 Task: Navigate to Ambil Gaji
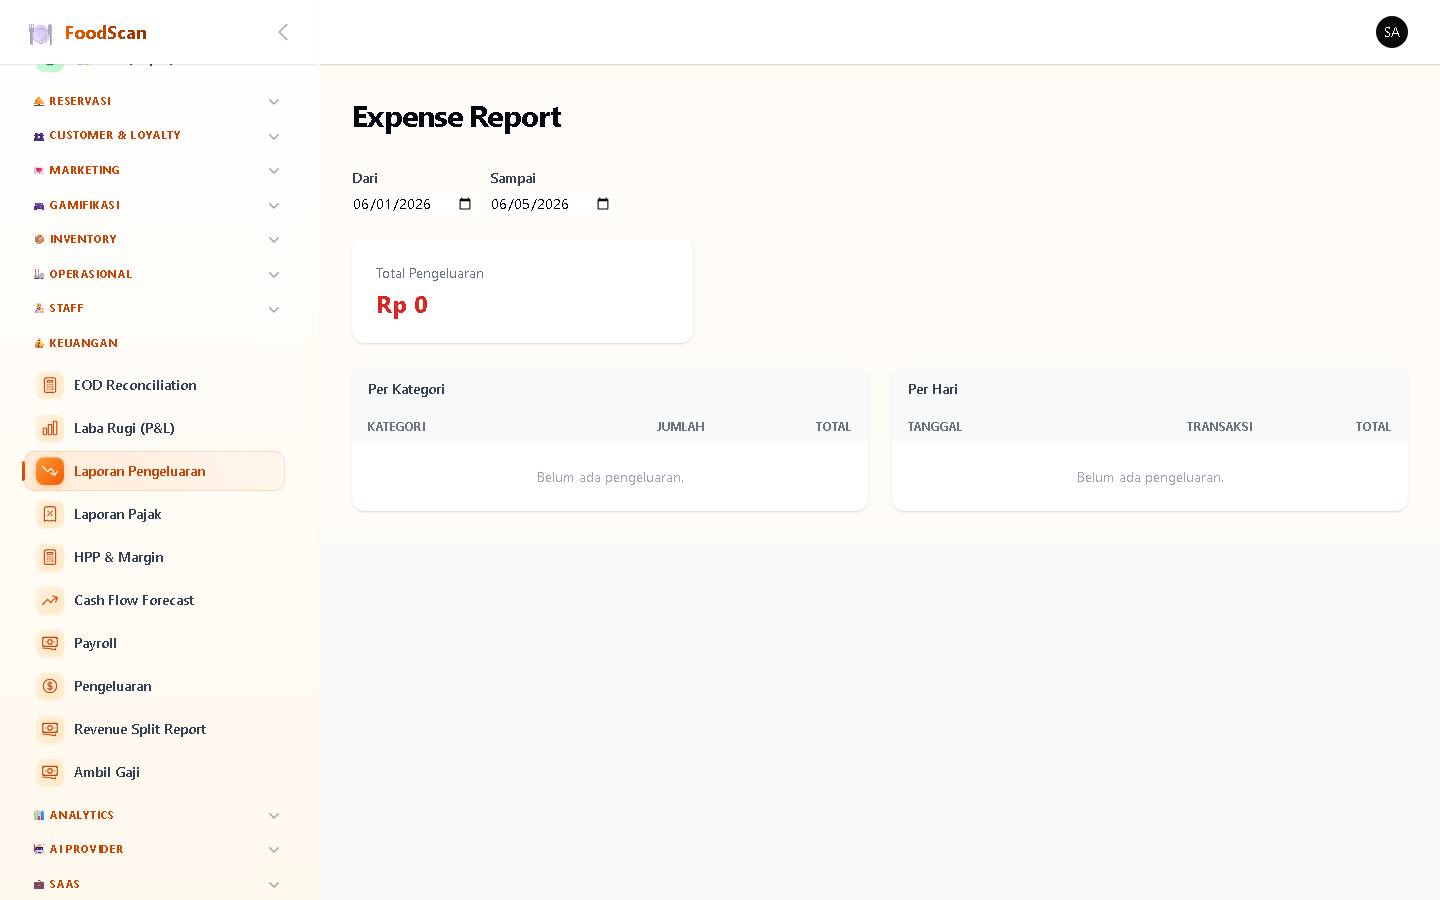155,772
